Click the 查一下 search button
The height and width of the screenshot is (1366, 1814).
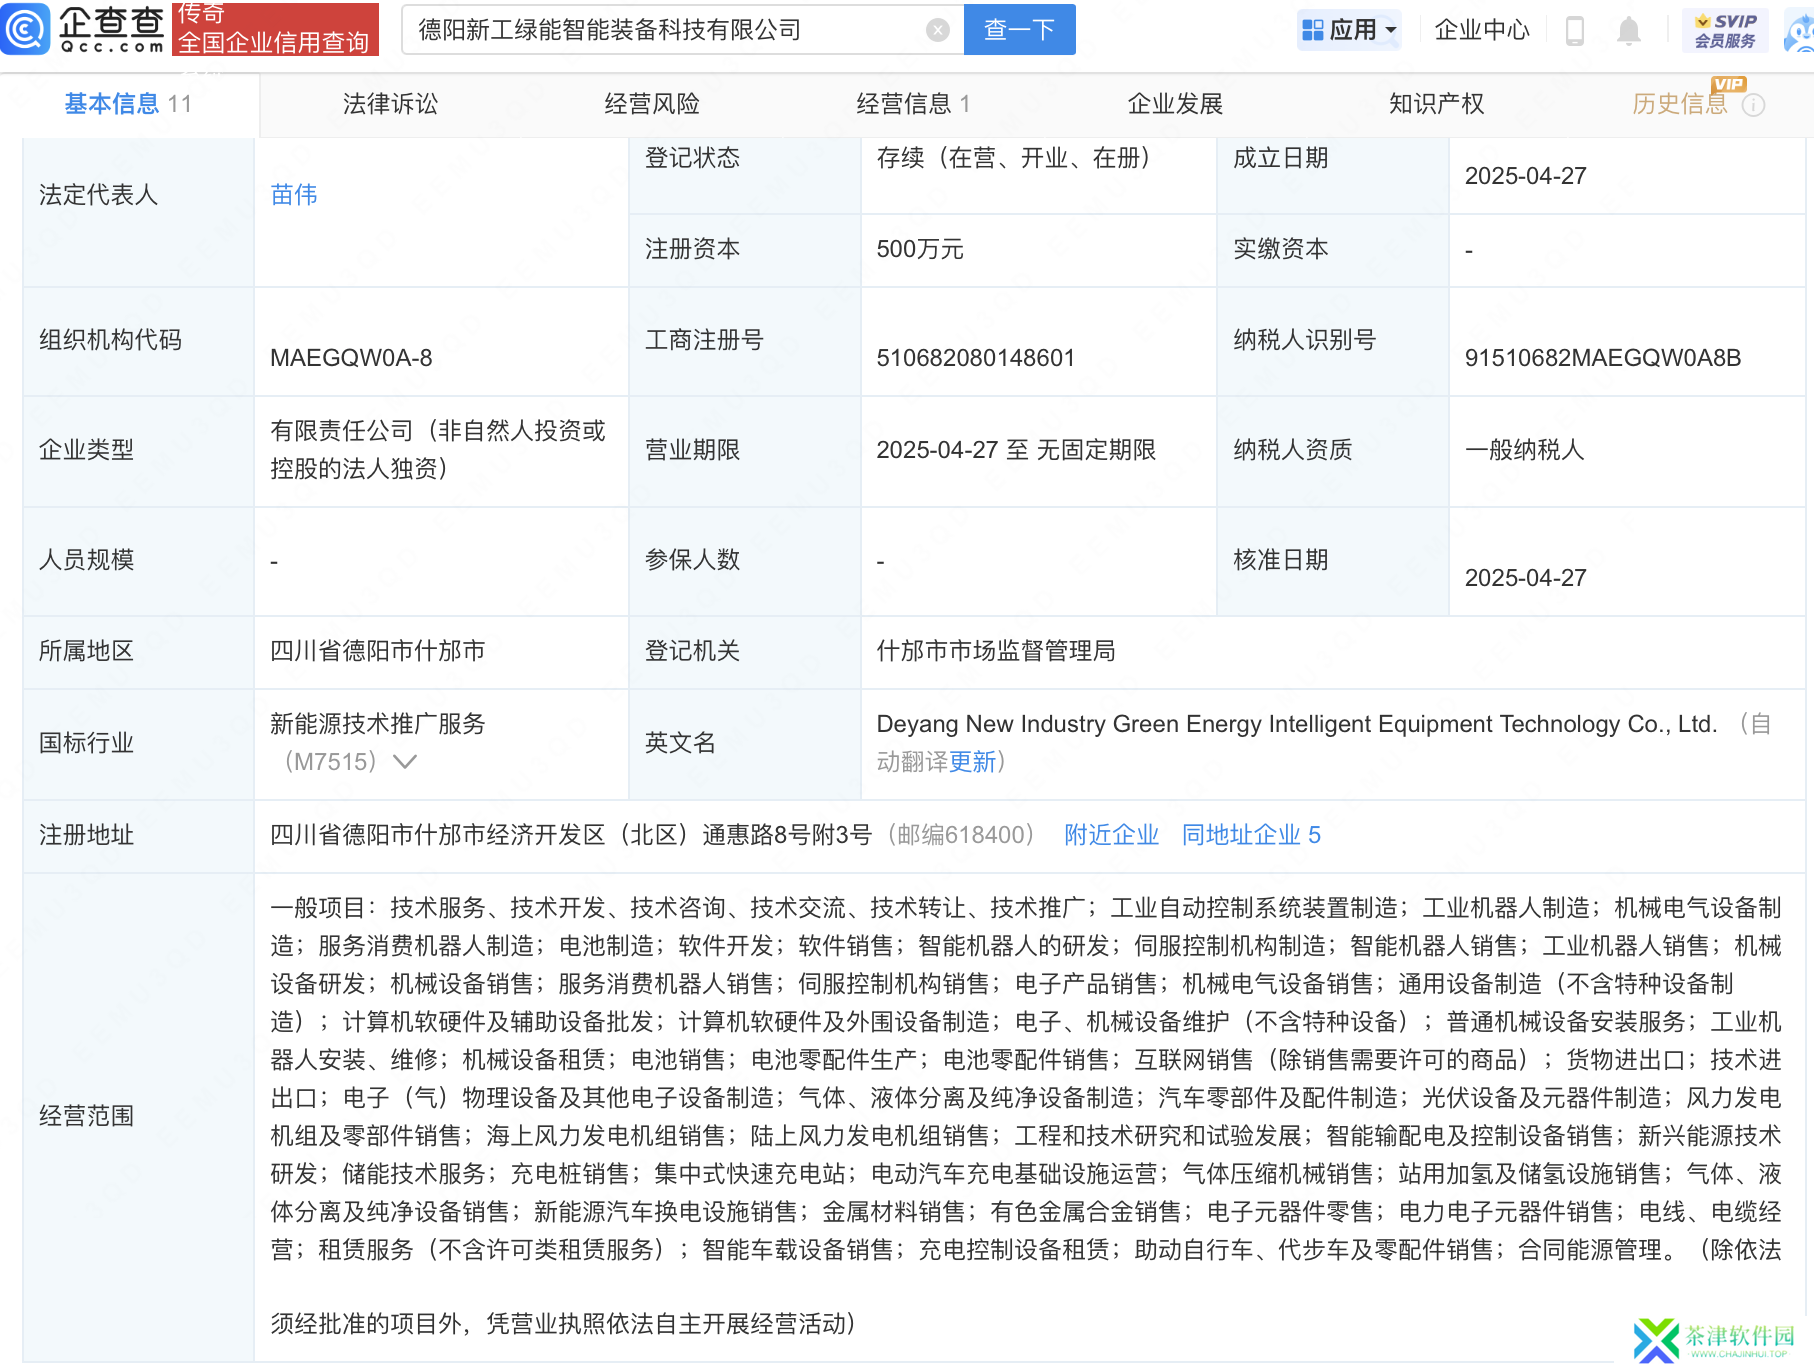tap(1020, 30)
